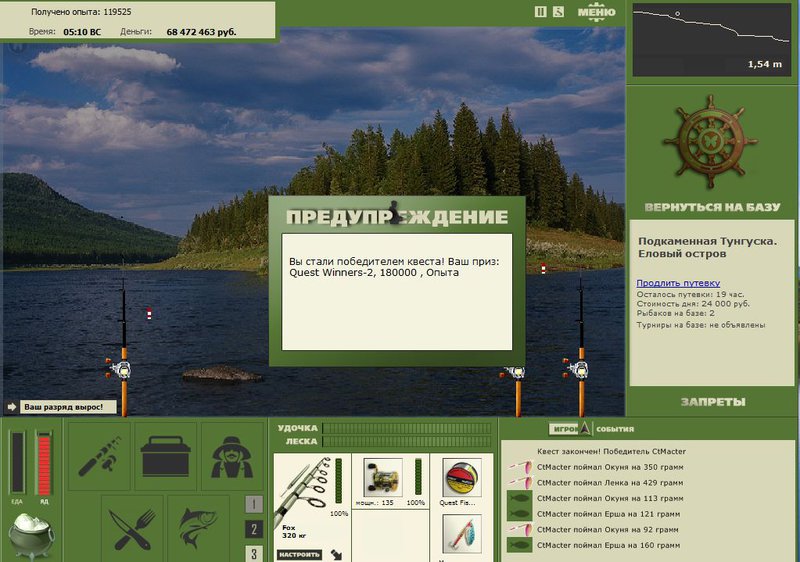Image resolution: width=800 pixels, height=562 pixels.
Task: Click the lure icon beside Ленка на 429 грамм
Action: coord(519,482)
